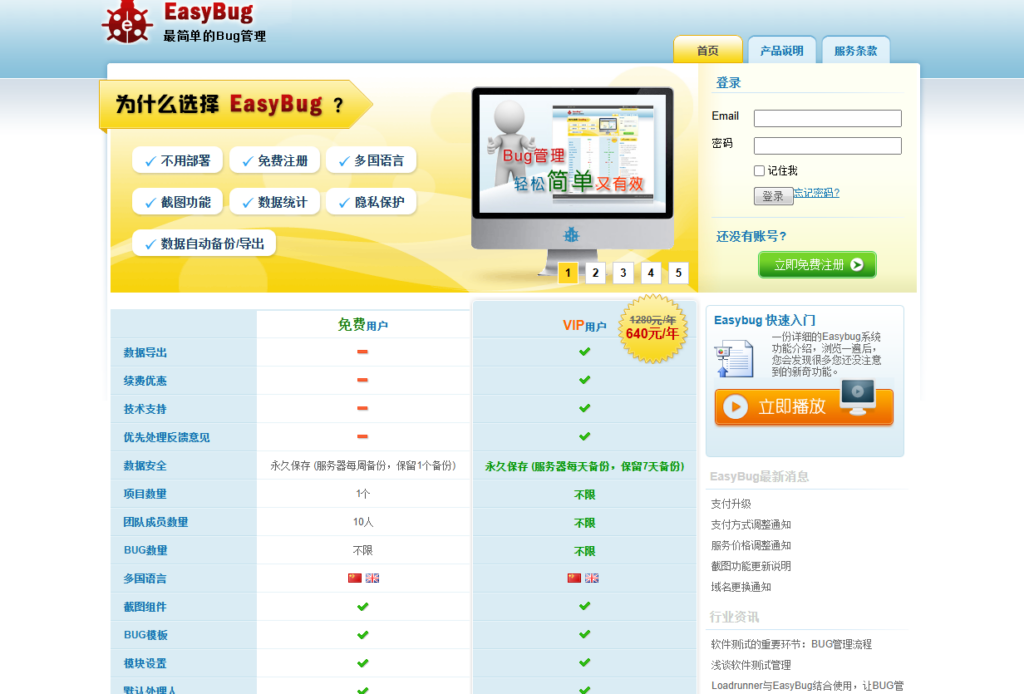Toggle the 记住我 remember me checkbox

click(x=760, y=171)
